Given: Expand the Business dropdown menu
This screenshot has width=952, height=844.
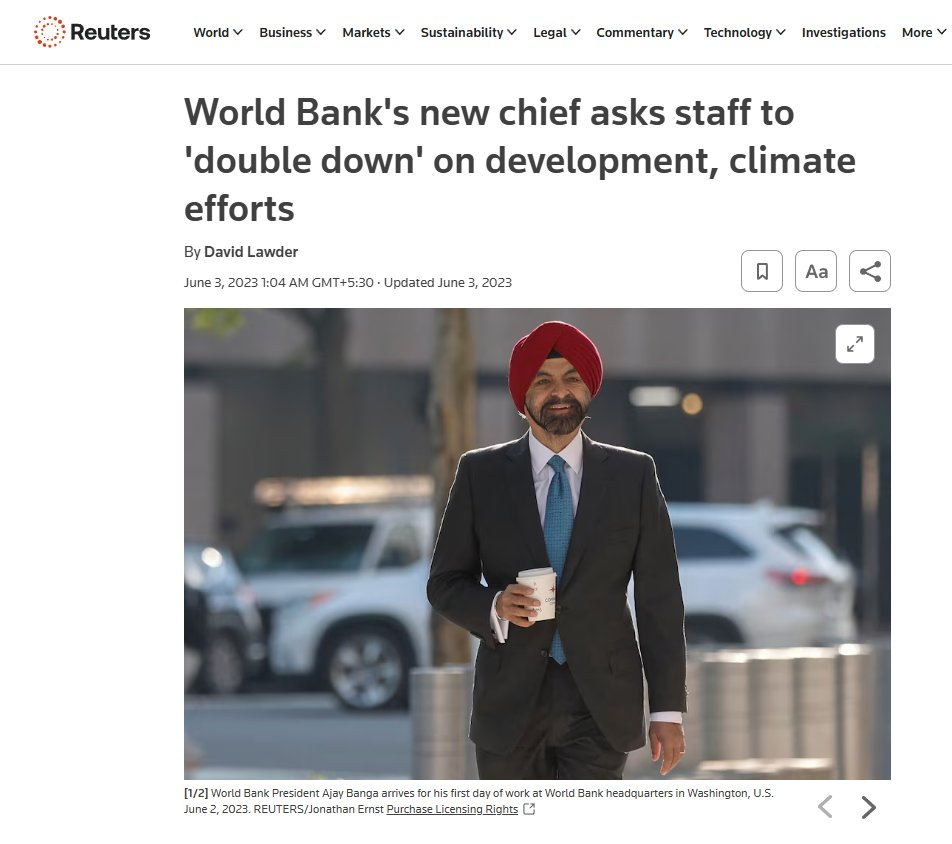Looking at the screenshot, I should pyautogui.click(x=292, y=32).
